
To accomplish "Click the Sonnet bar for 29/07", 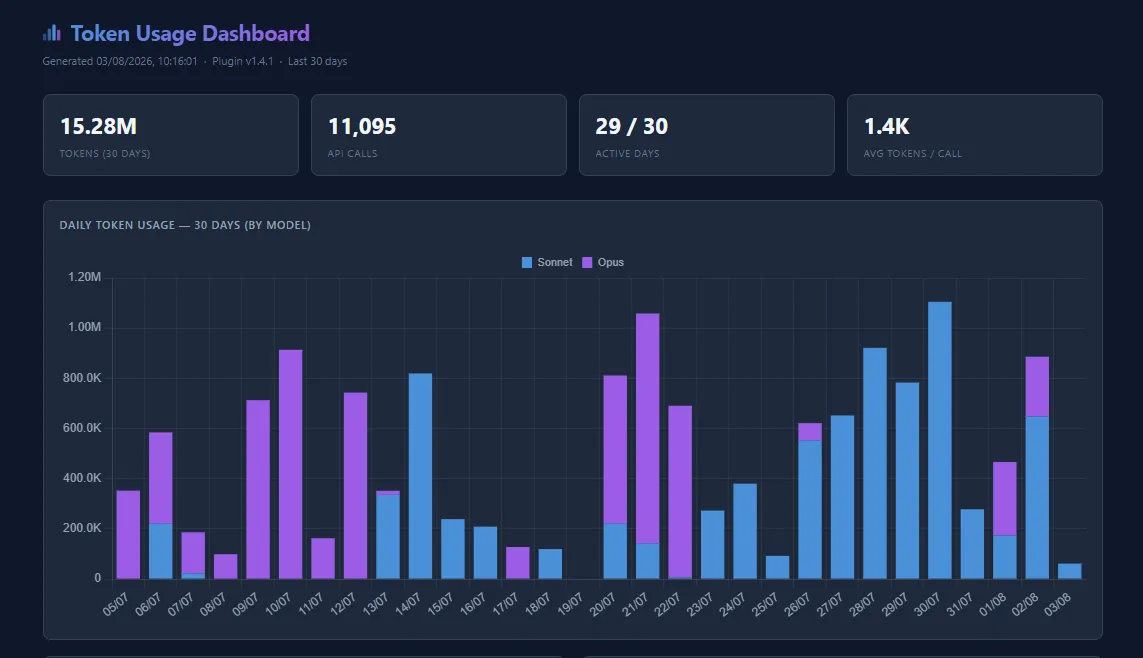I will coord(907,480).
